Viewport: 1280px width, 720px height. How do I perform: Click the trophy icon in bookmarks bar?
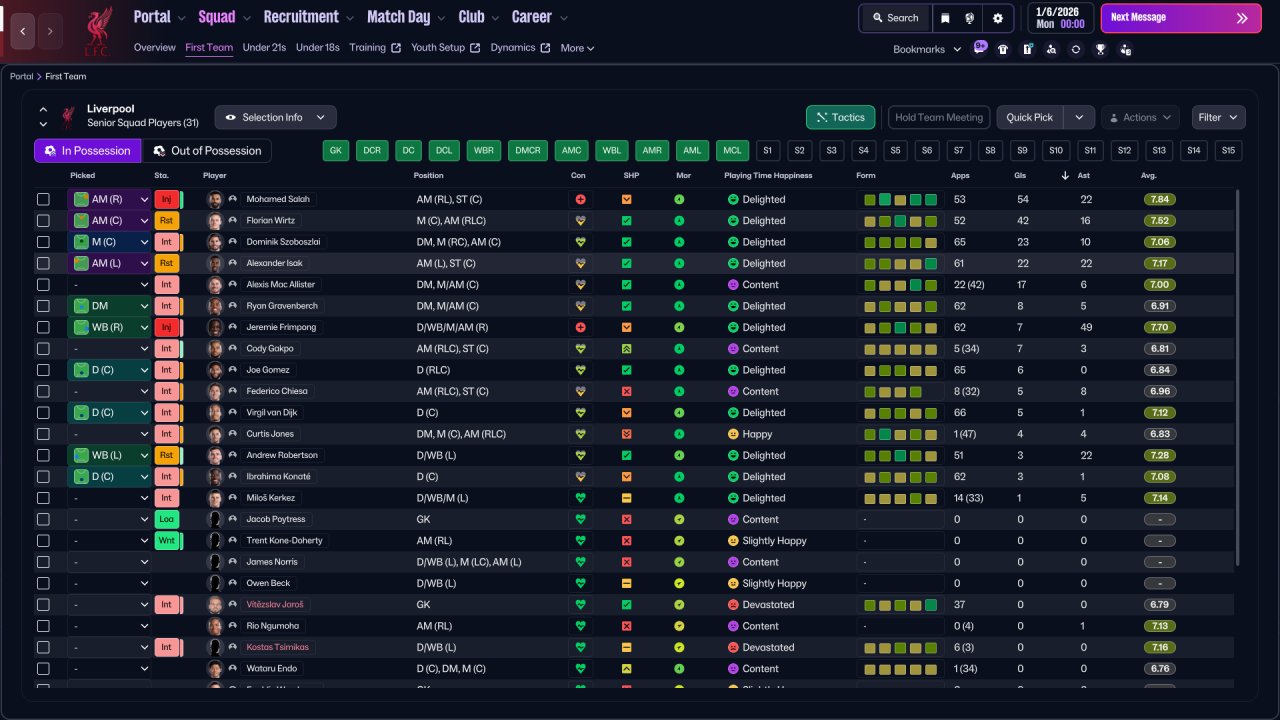(1100, 49)
